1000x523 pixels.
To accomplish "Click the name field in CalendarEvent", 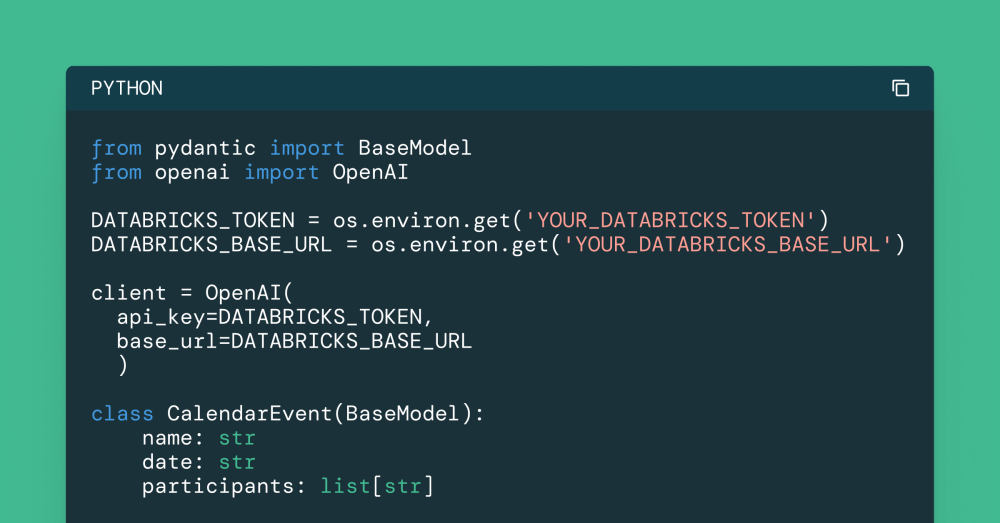I will 167,438.
